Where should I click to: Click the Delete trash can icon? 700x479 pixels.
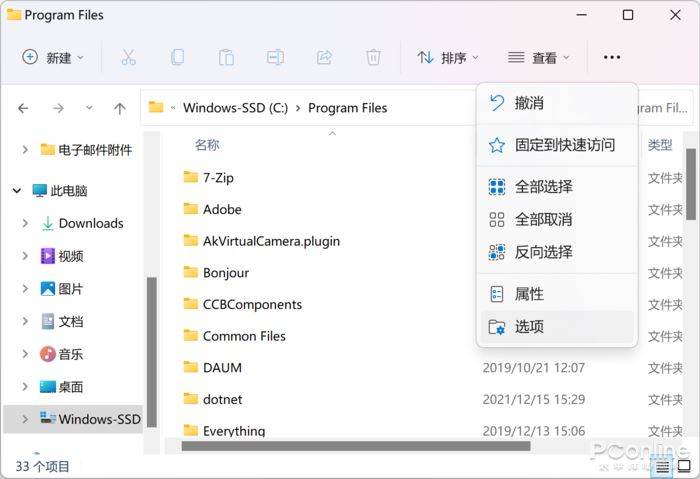coord(373,57)
